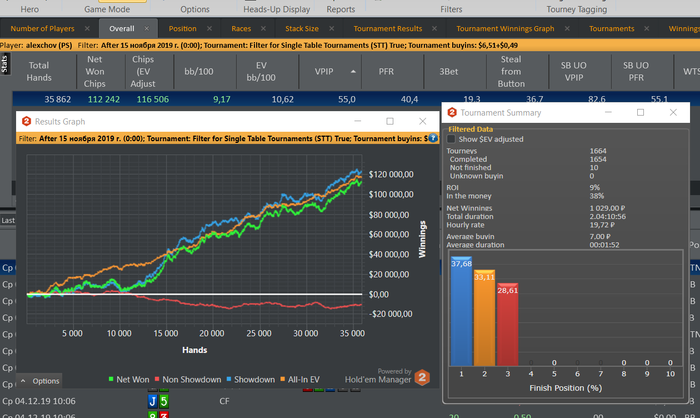Image resolution: width=700 pixels, height=418 pixels.
Task: Close the Overall tab
Action: 146,29
